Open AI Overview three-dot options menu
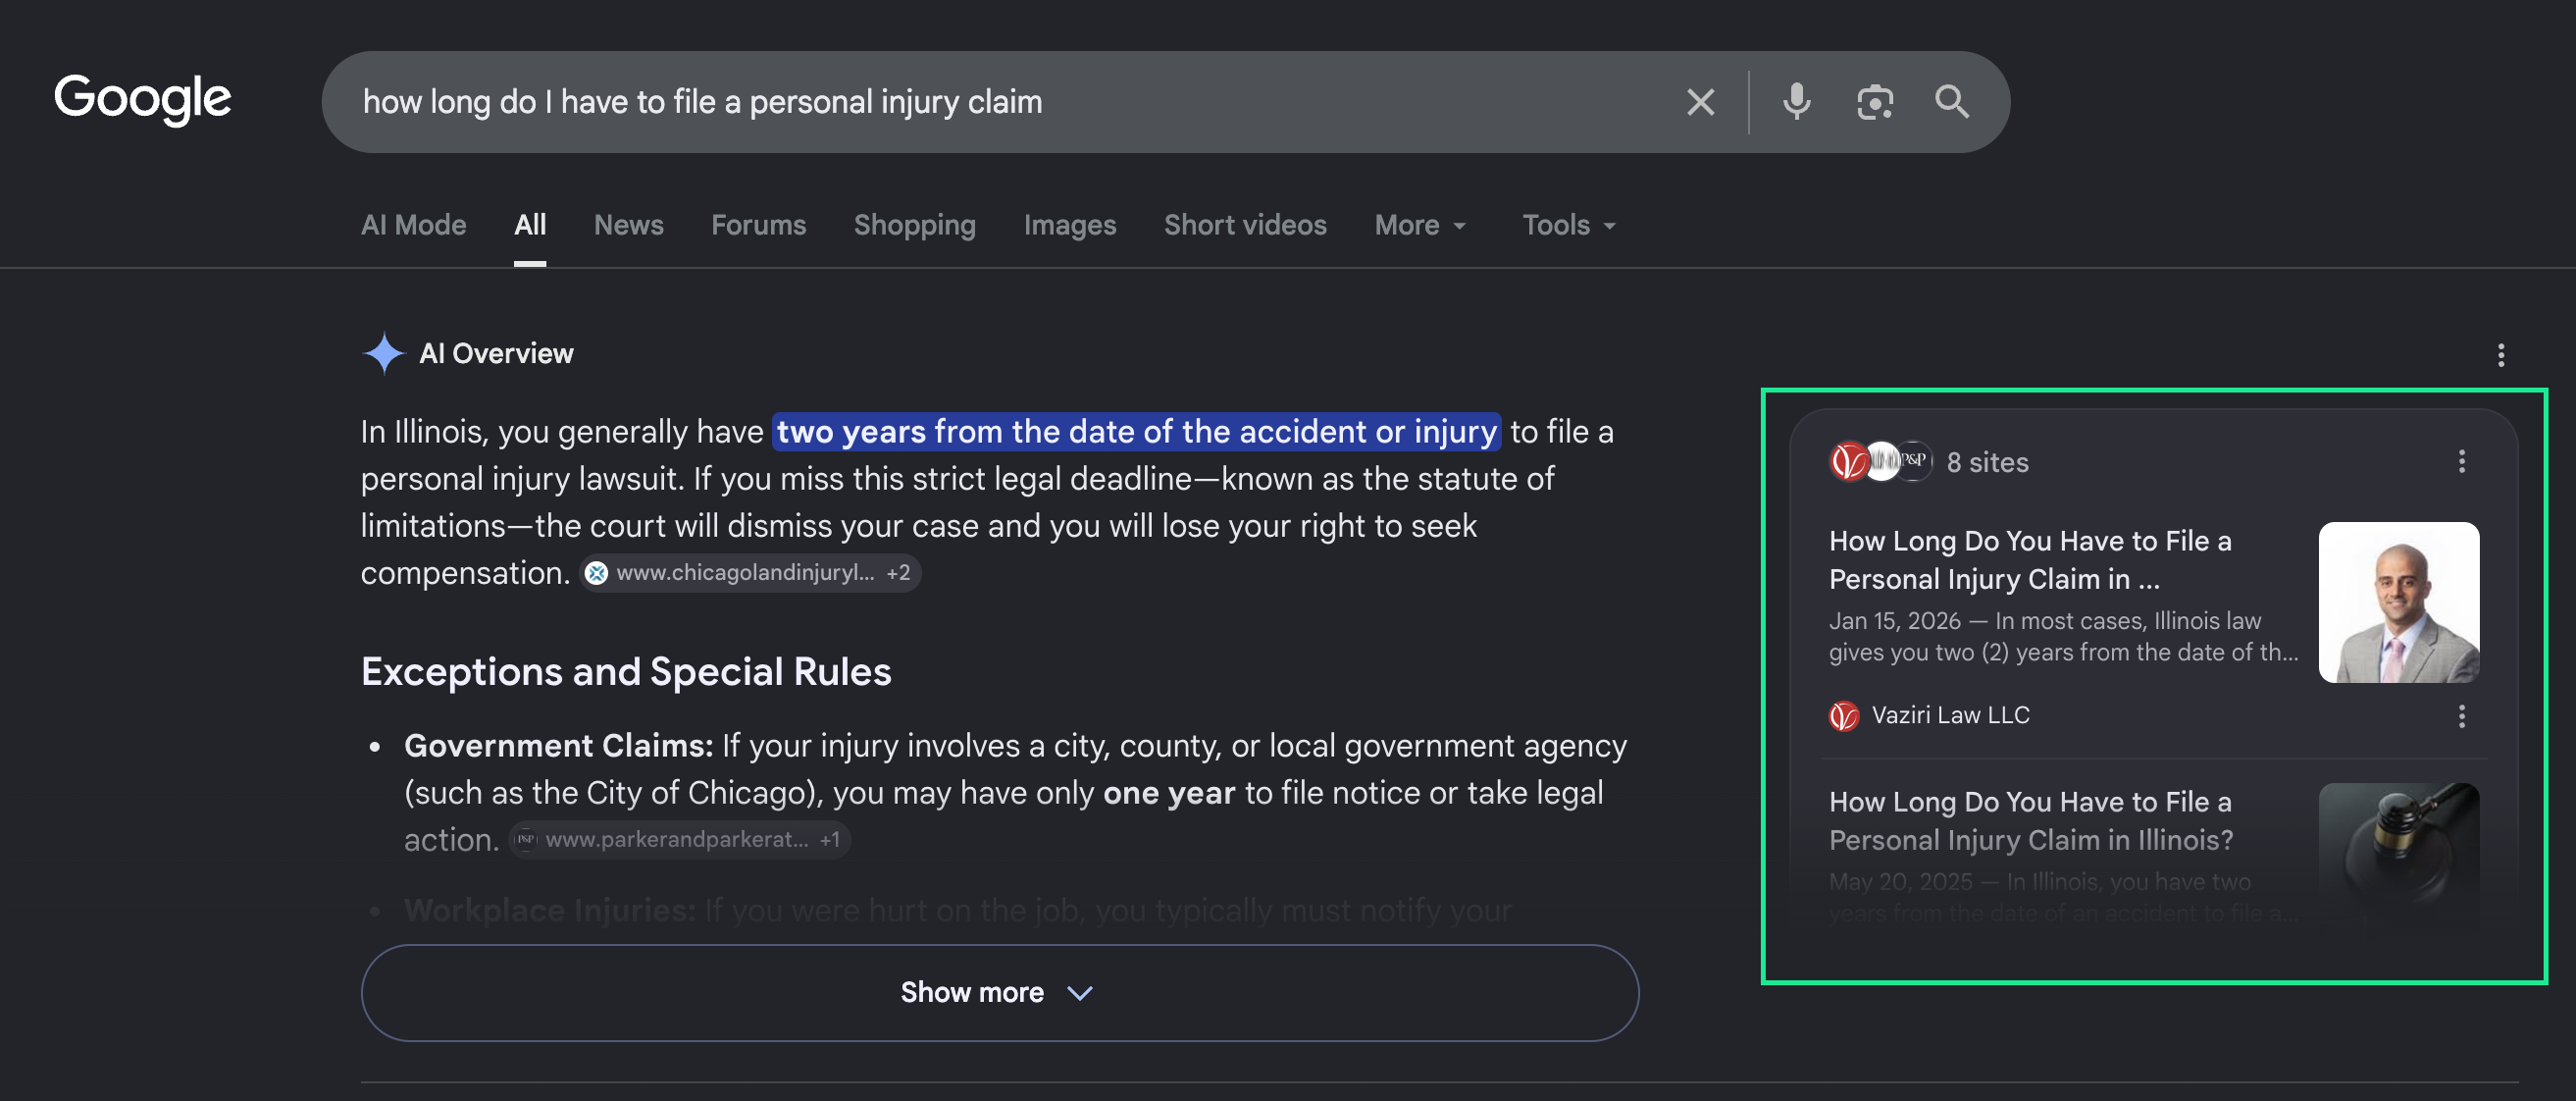 (x=2500, y=355)
